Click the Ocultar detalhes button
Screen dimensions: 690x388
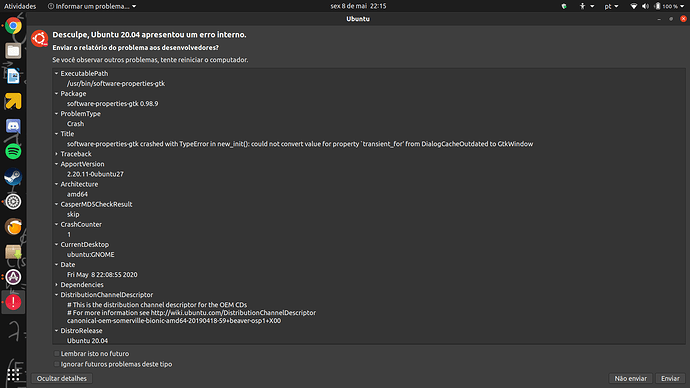62,378
